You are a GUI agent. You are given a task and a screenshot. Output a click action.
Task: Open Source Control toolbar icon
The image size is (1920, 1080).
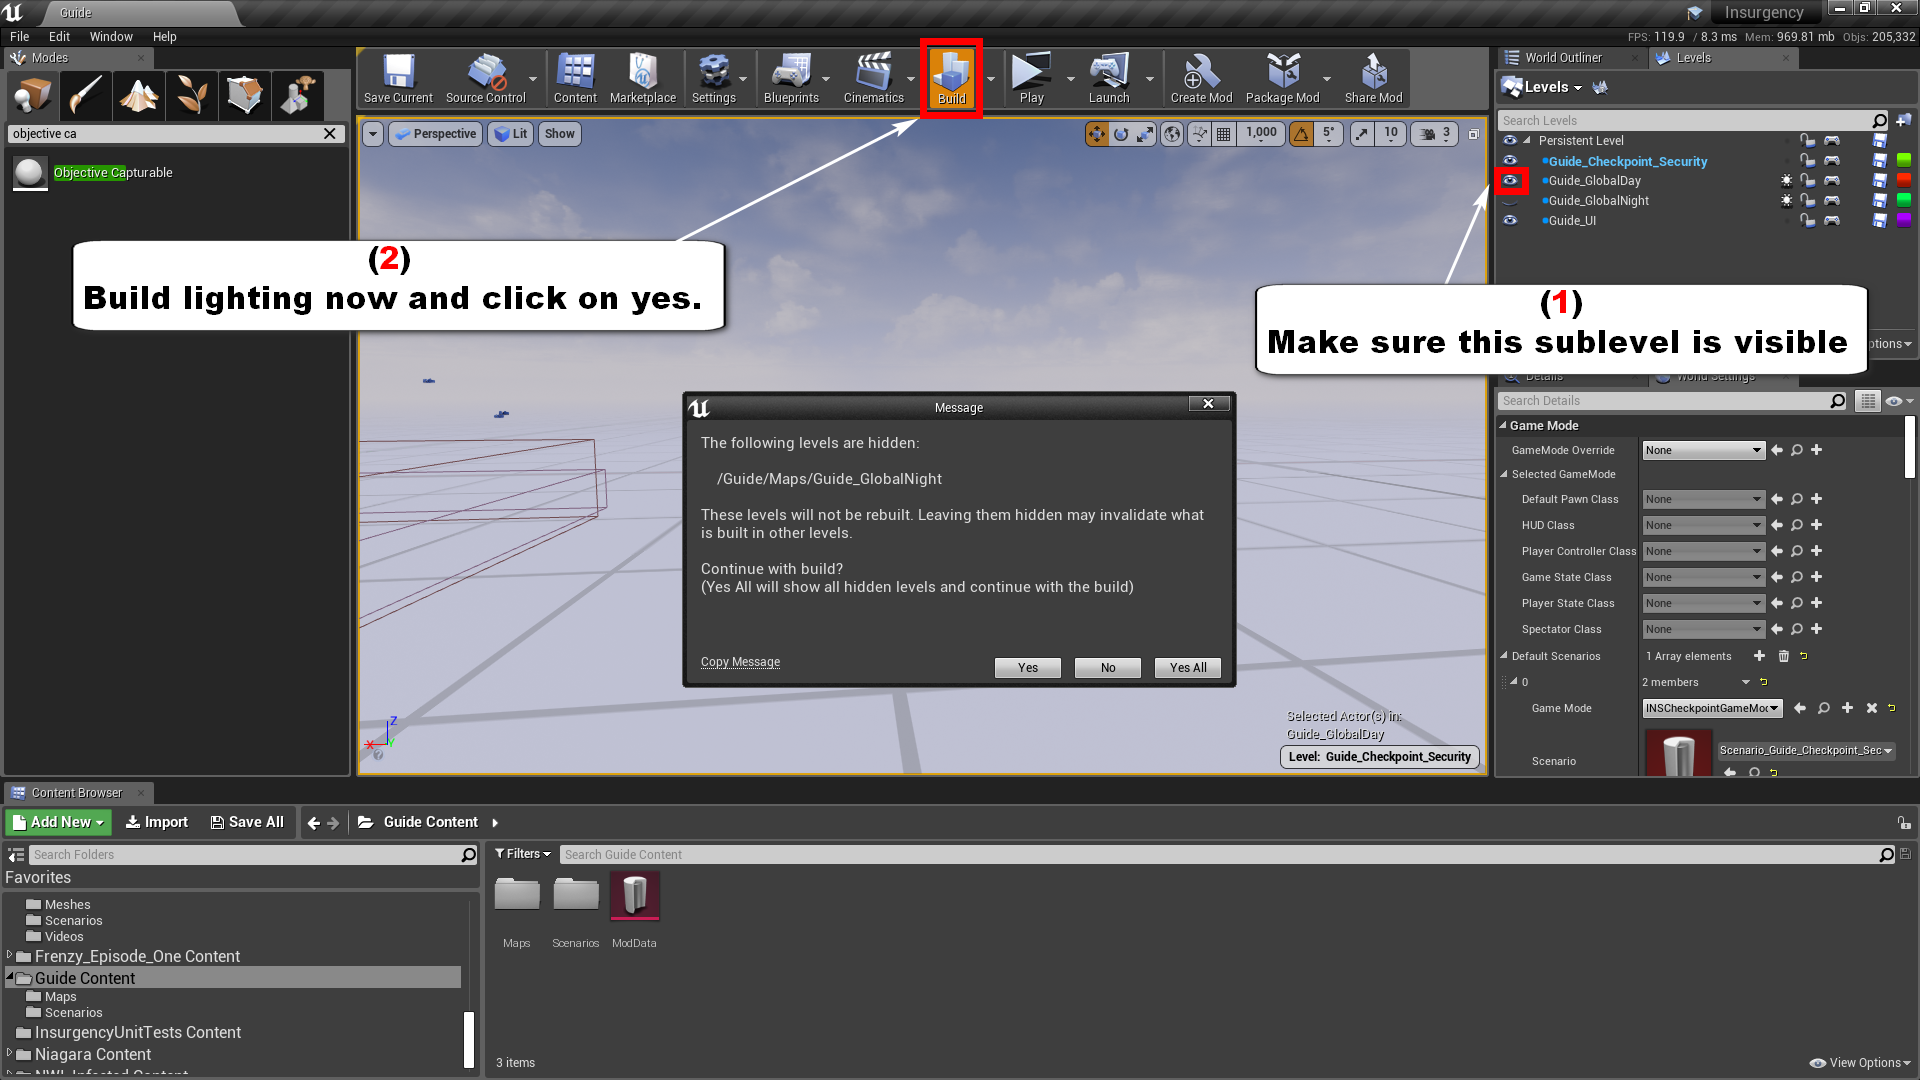point(485,78)
